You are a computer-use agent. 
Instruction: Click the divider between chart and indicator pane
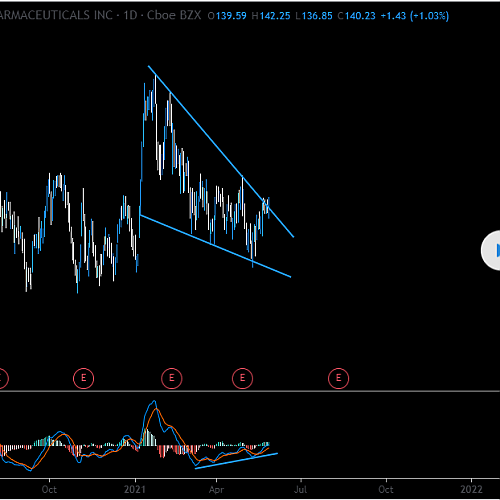pyautogui.click(x=250, y=391)
